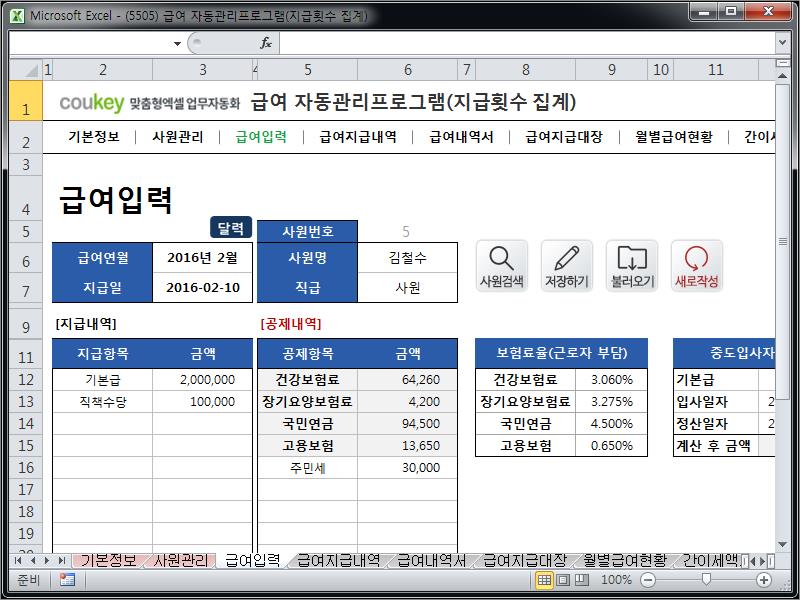Open the 급여지급내역 sheet tab
800x600 pixels.
(x=338, y=561)
